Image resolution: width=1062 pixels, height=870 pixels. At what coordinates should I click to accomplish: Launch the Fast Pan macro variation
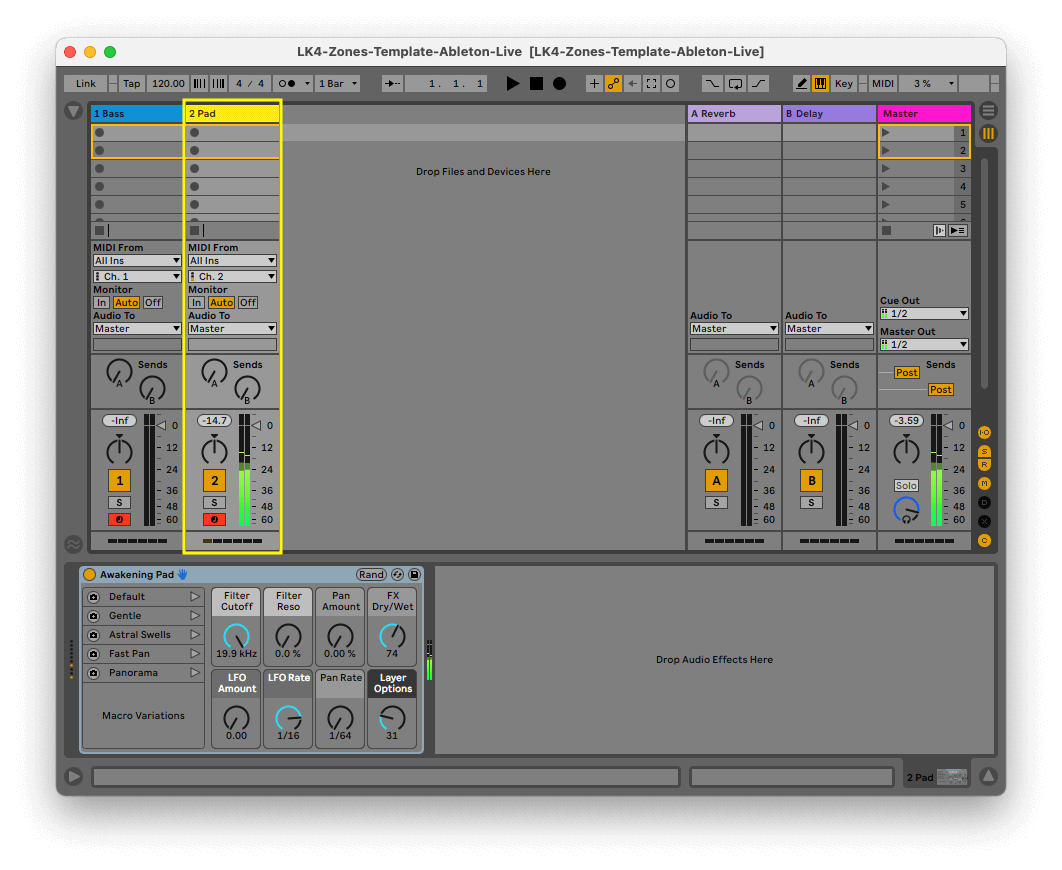[195, 653]
